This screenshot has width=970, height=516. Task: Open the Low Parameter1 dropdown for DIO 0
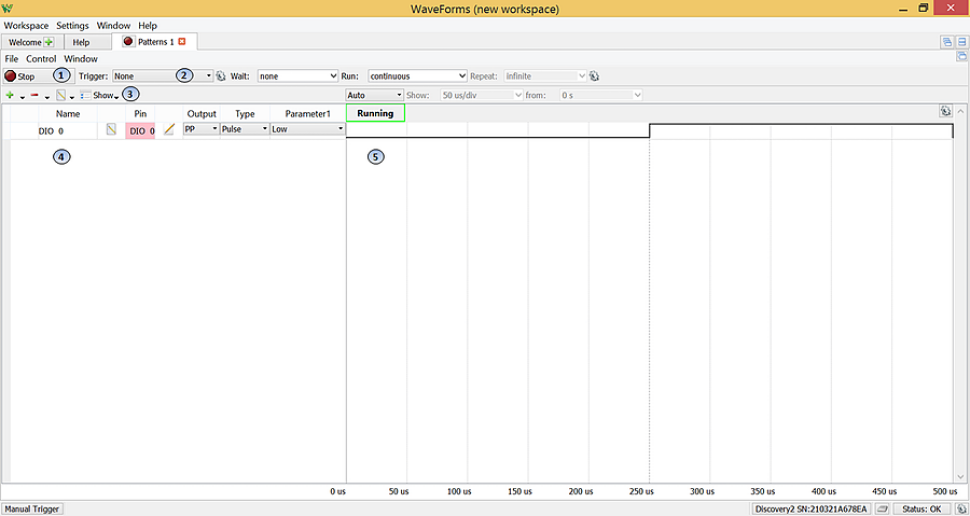click(308, 129)
